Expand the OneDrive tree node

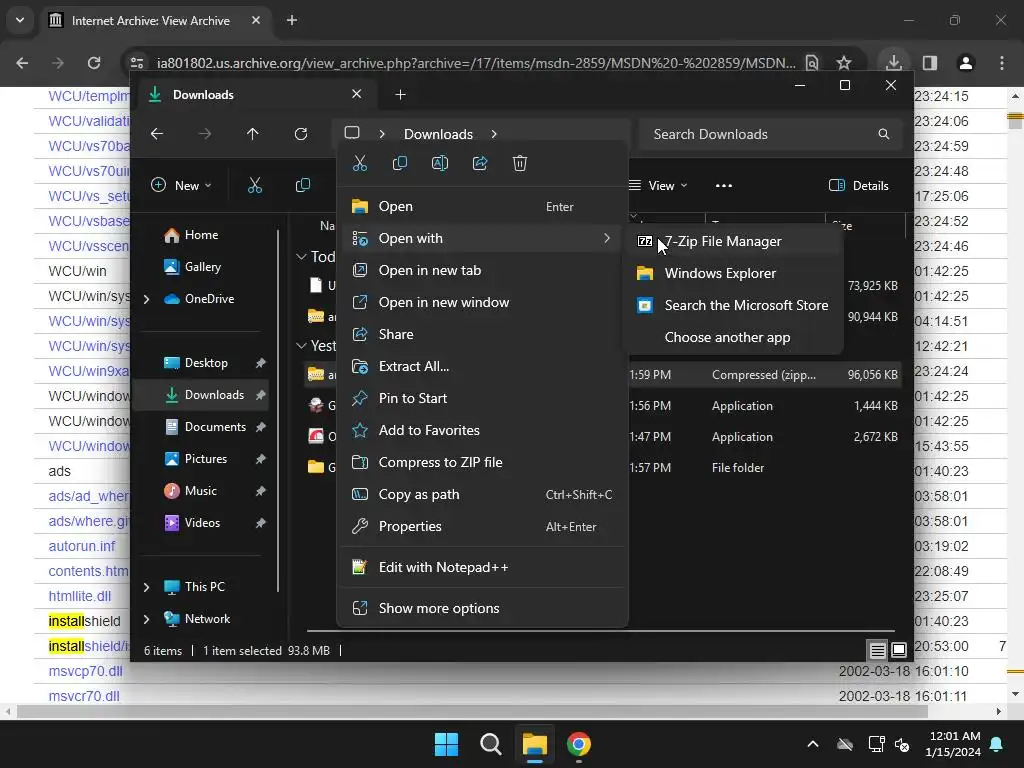click(x=146, y=299)
